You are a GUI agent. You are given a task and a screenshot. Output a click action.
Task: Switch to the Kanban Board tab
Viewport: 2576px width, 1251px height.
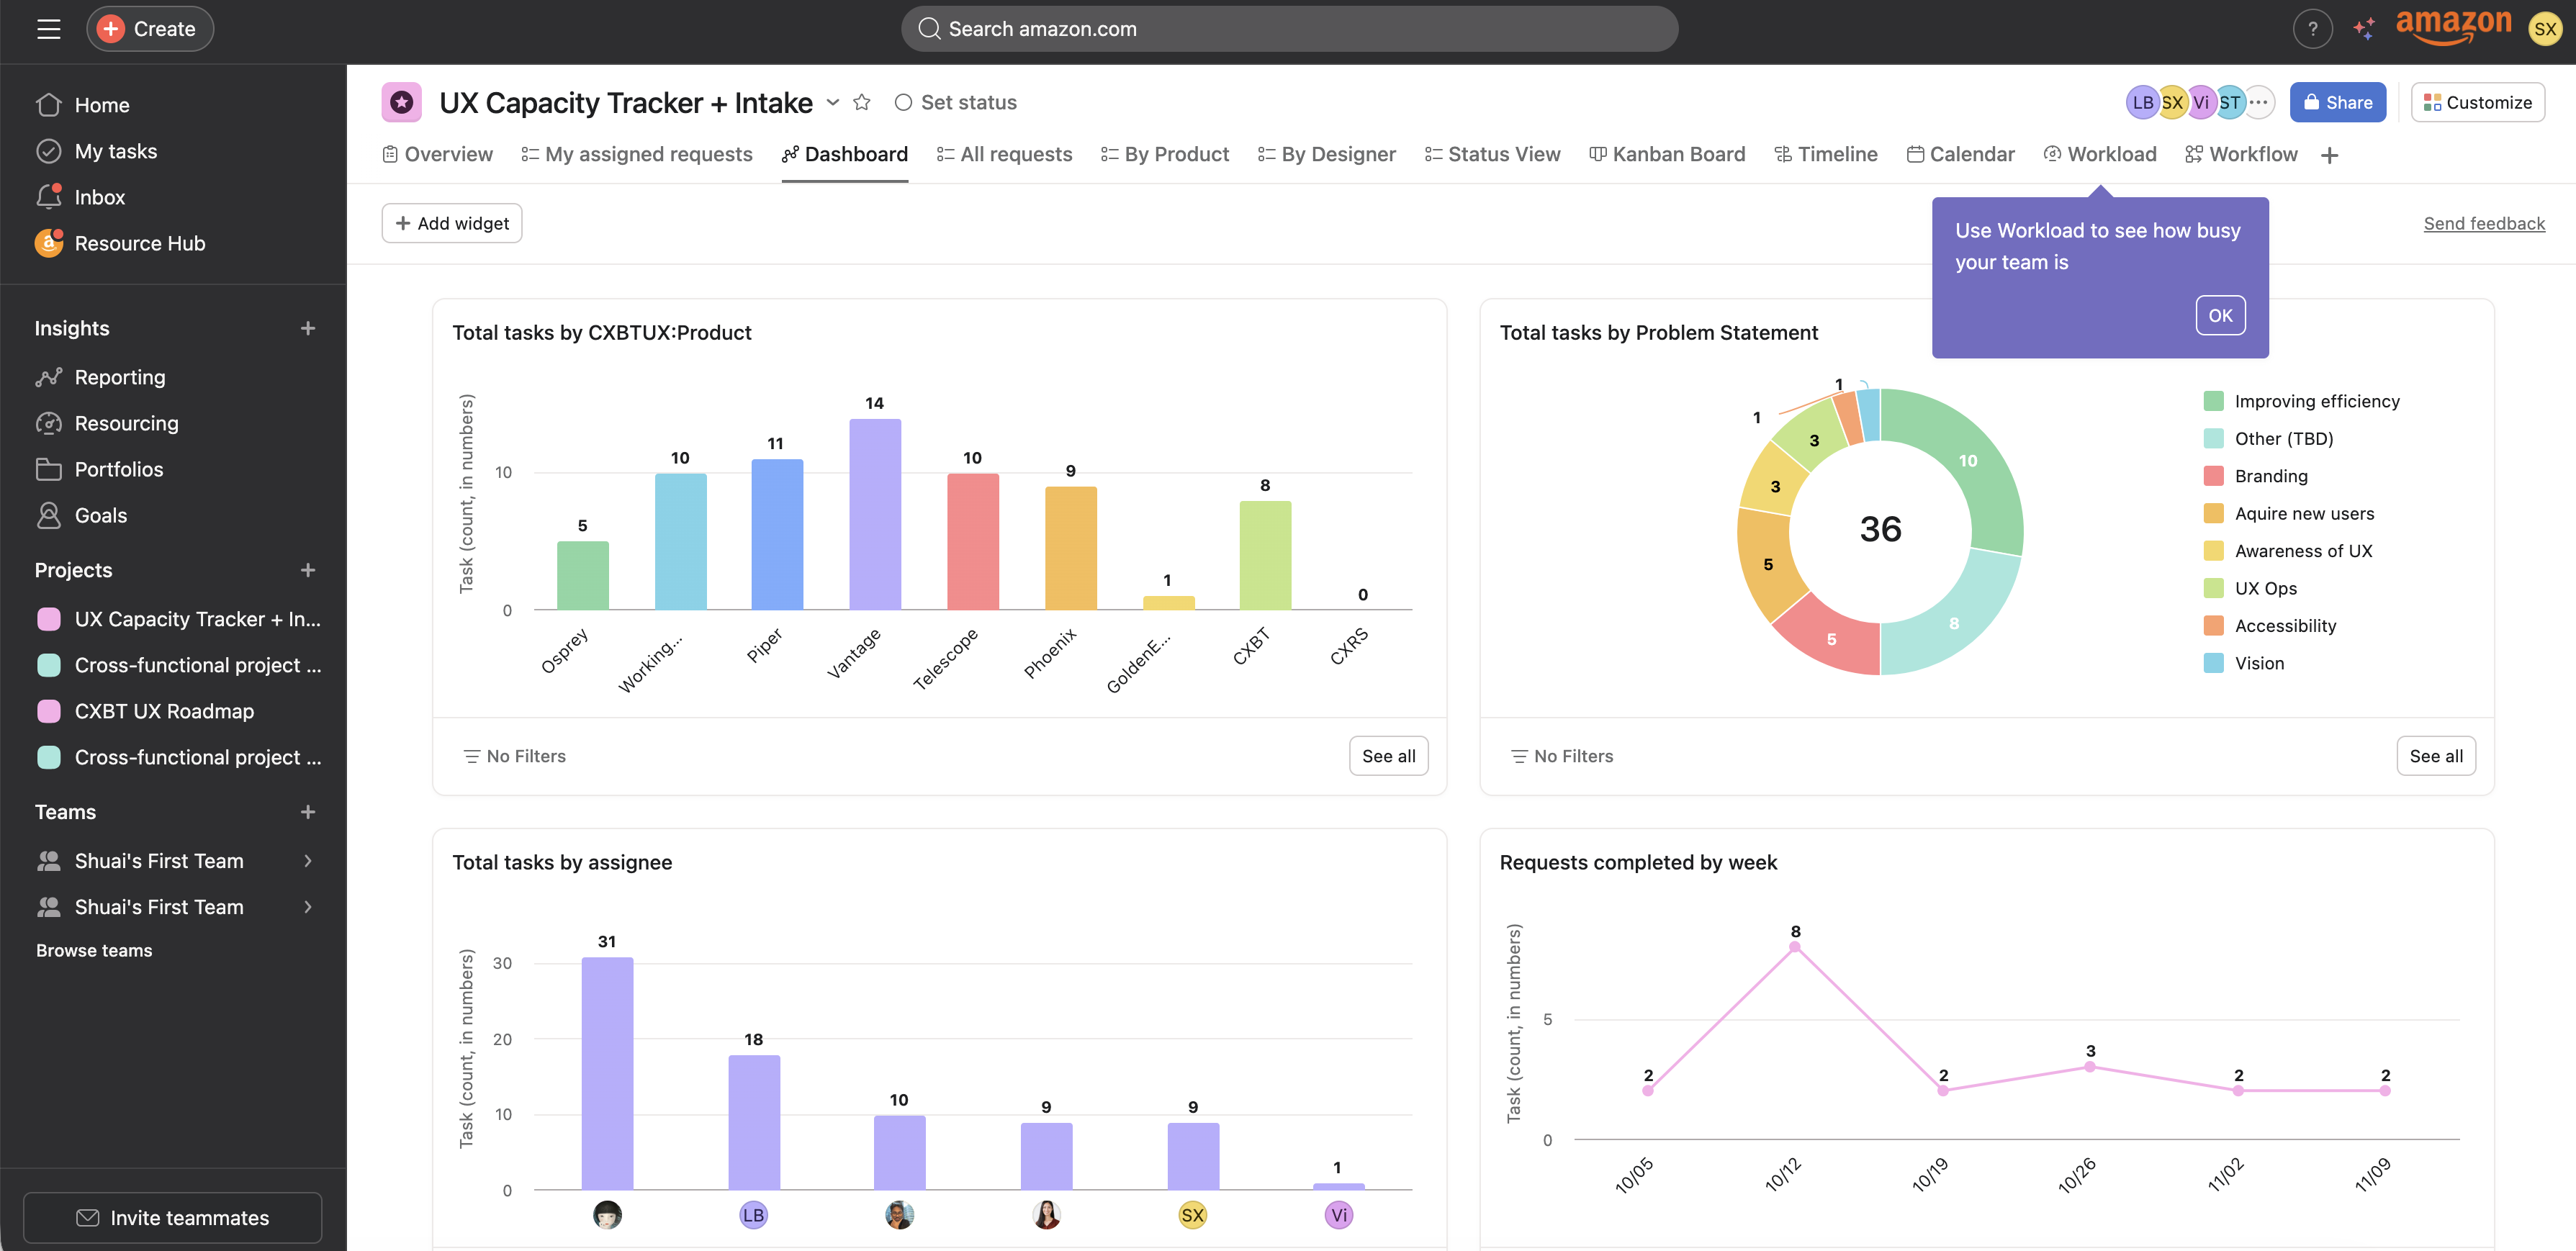point(1667,154)
